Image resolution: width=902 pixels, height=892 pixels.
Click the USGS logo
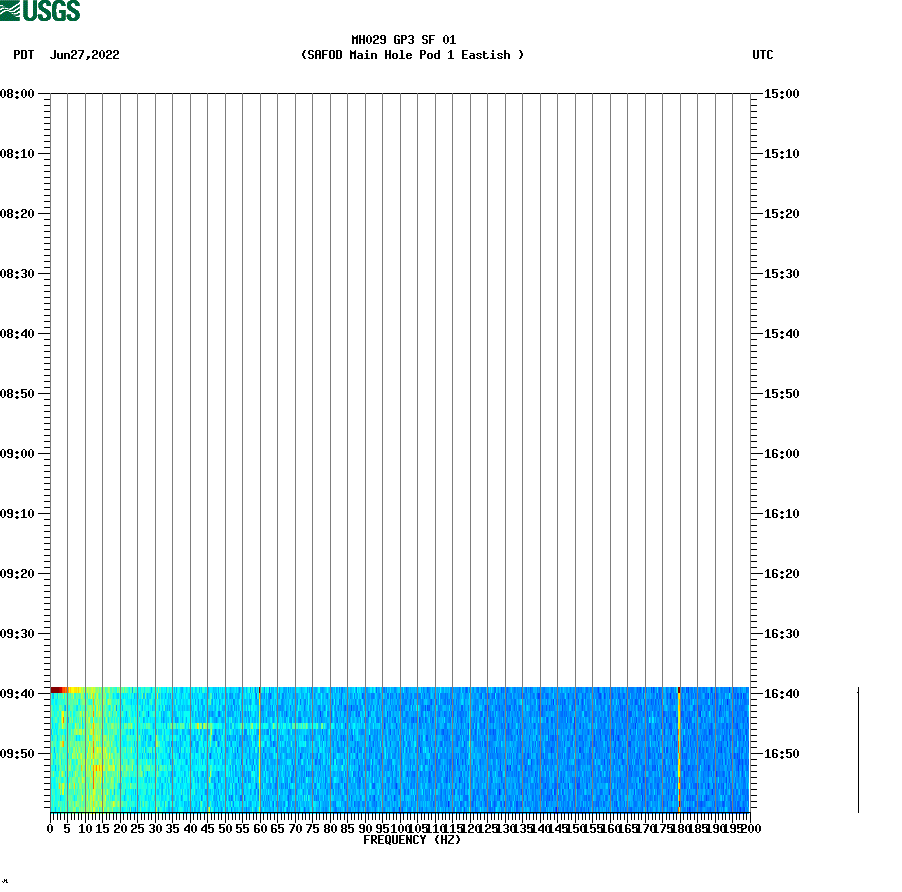[x=40, y=10]
